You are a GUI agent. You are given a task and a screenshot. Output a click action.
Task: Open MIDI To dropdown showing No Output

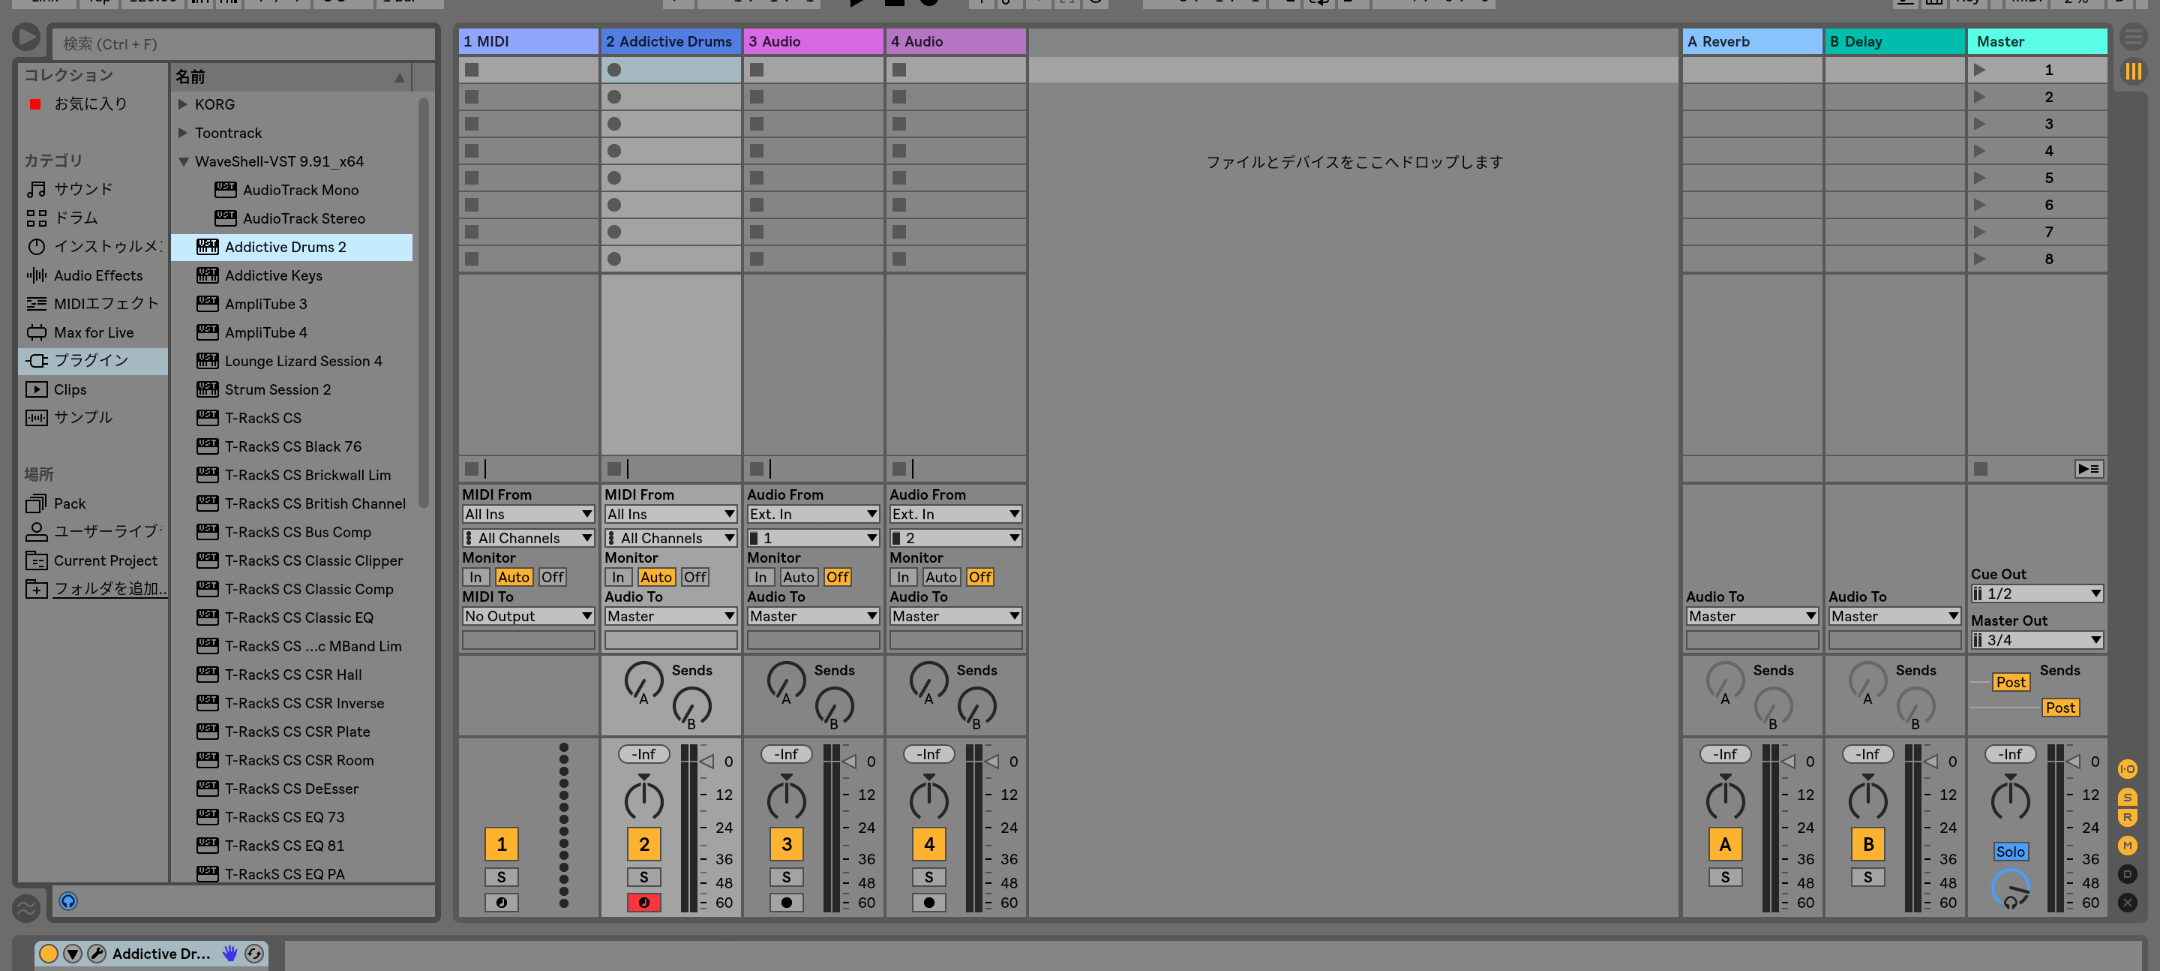point(528,616)
